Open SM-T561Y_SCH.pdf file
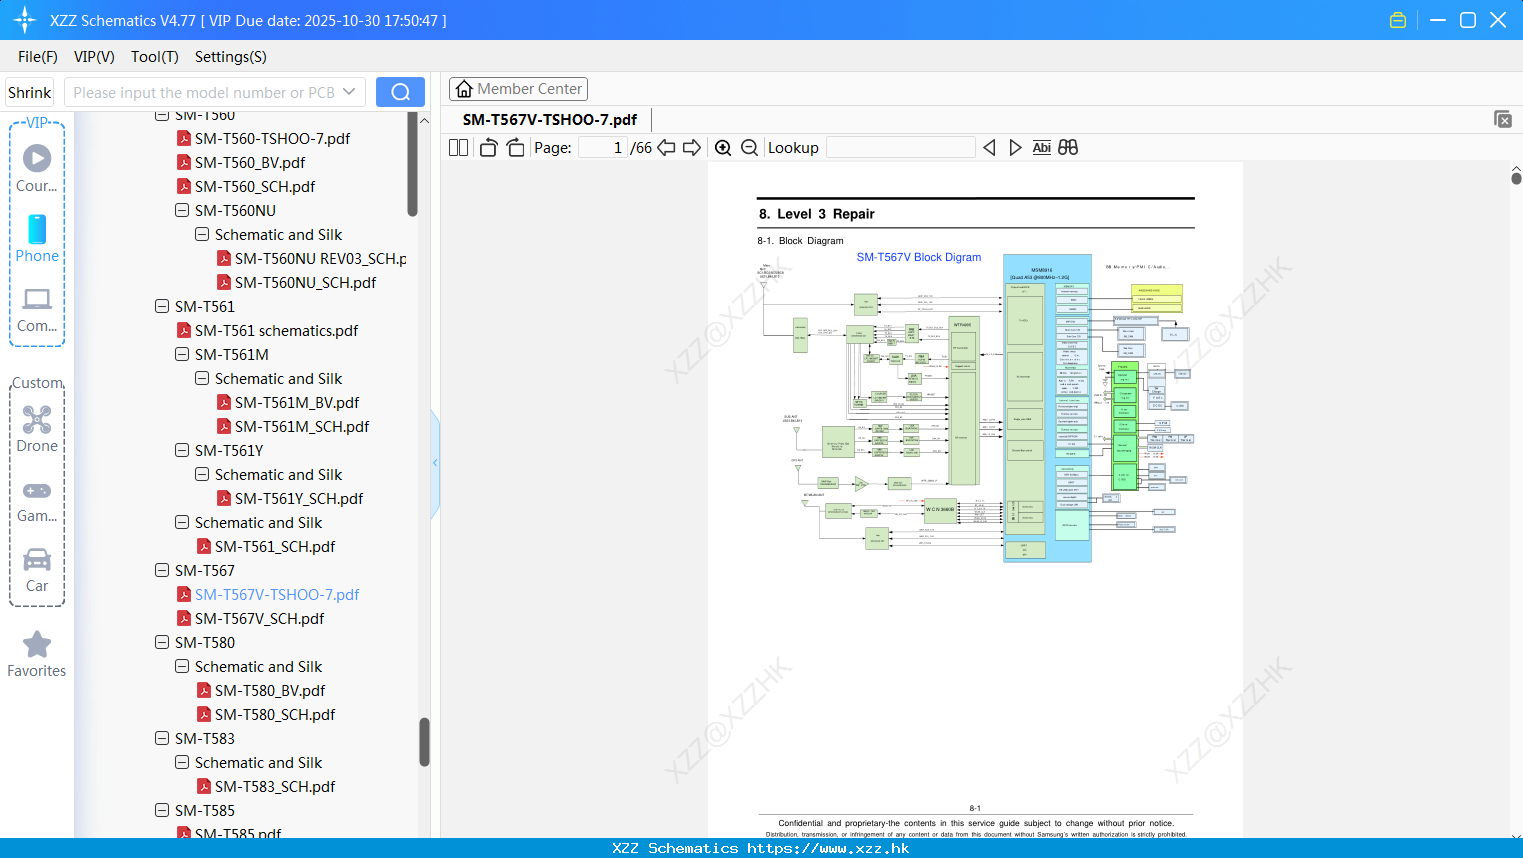 [x=299, y=498]
